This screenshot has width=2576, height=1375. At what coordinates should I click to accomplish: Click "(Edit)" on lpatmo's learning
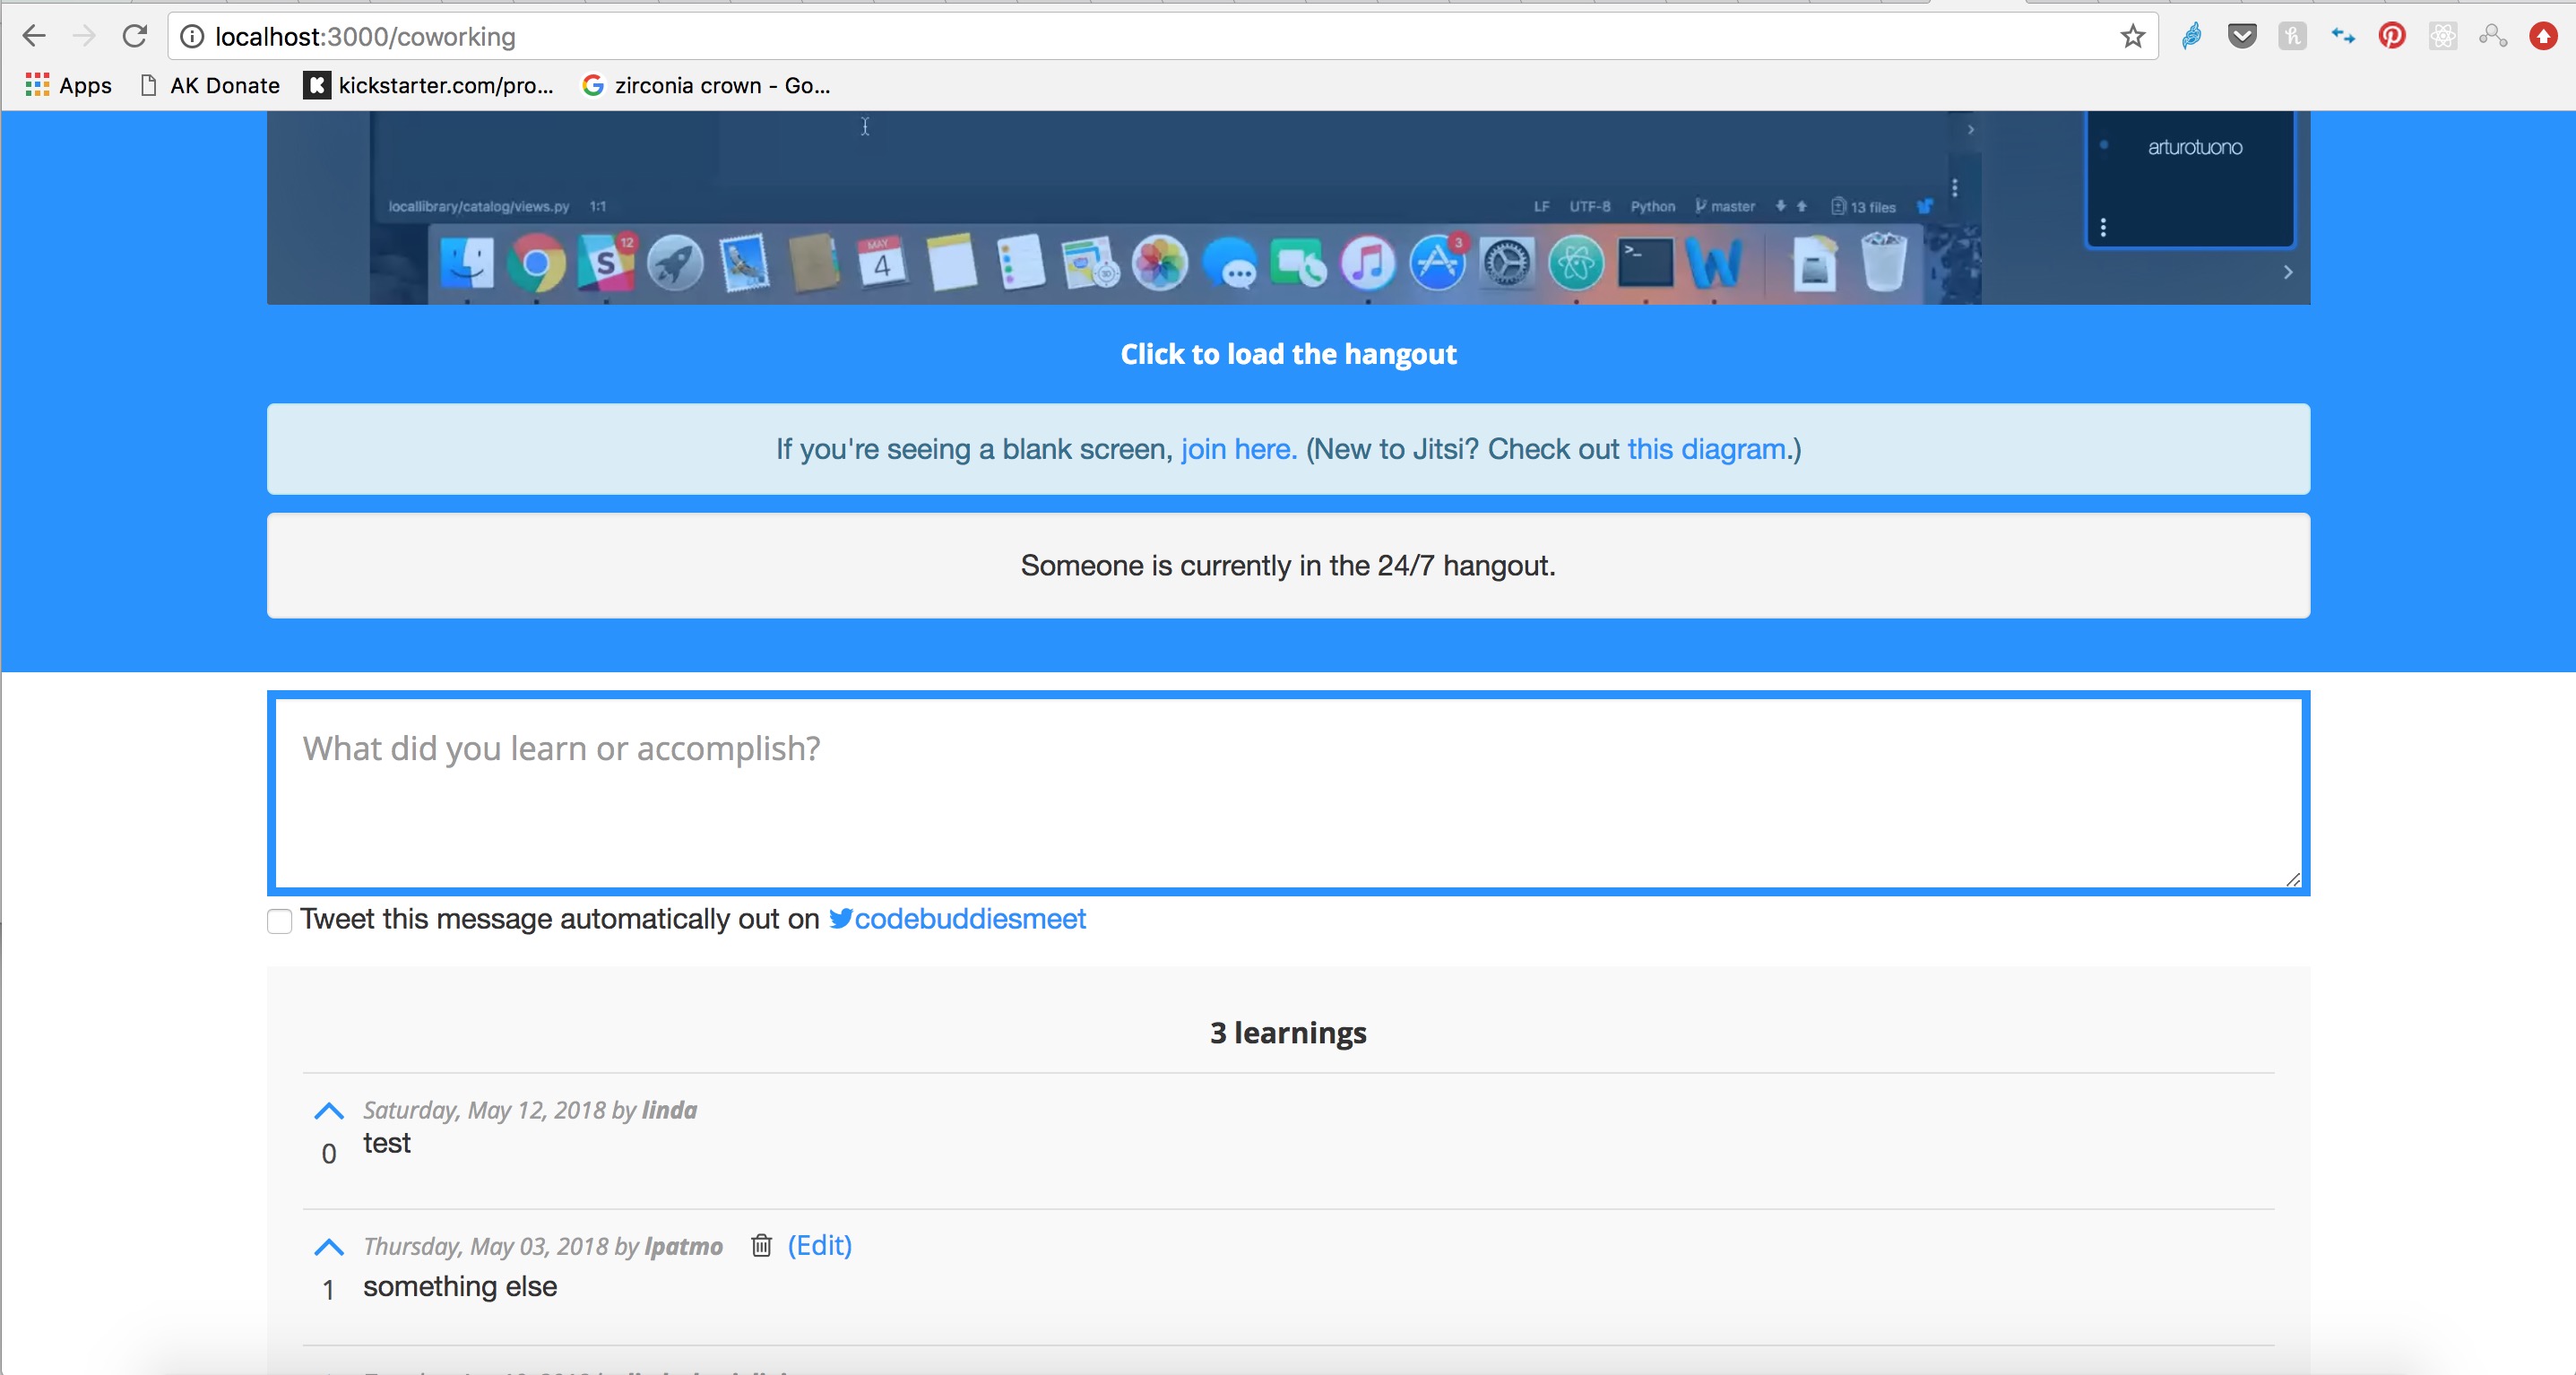(x=819, y=1245)
